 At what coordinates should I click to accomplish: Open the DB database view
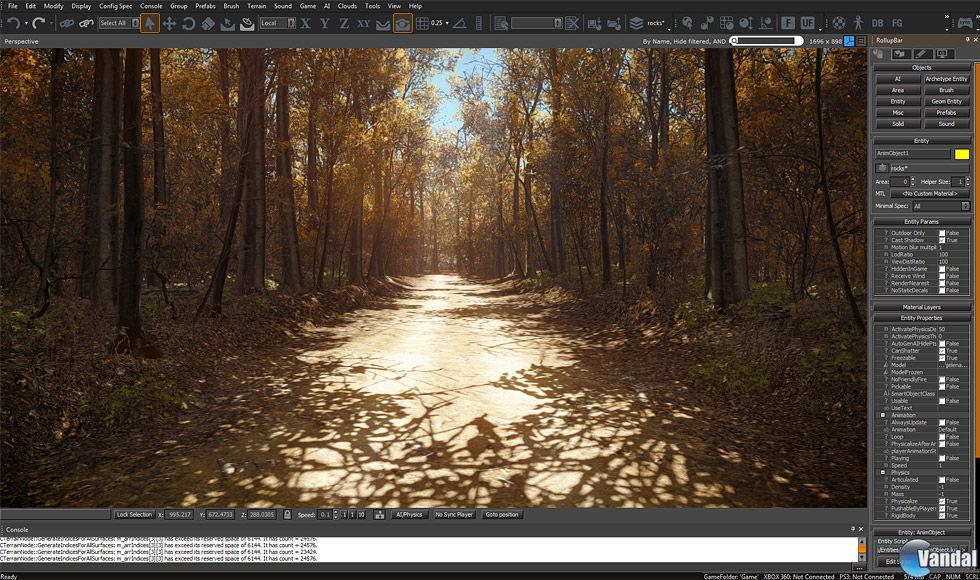click(x=878, y=24)
